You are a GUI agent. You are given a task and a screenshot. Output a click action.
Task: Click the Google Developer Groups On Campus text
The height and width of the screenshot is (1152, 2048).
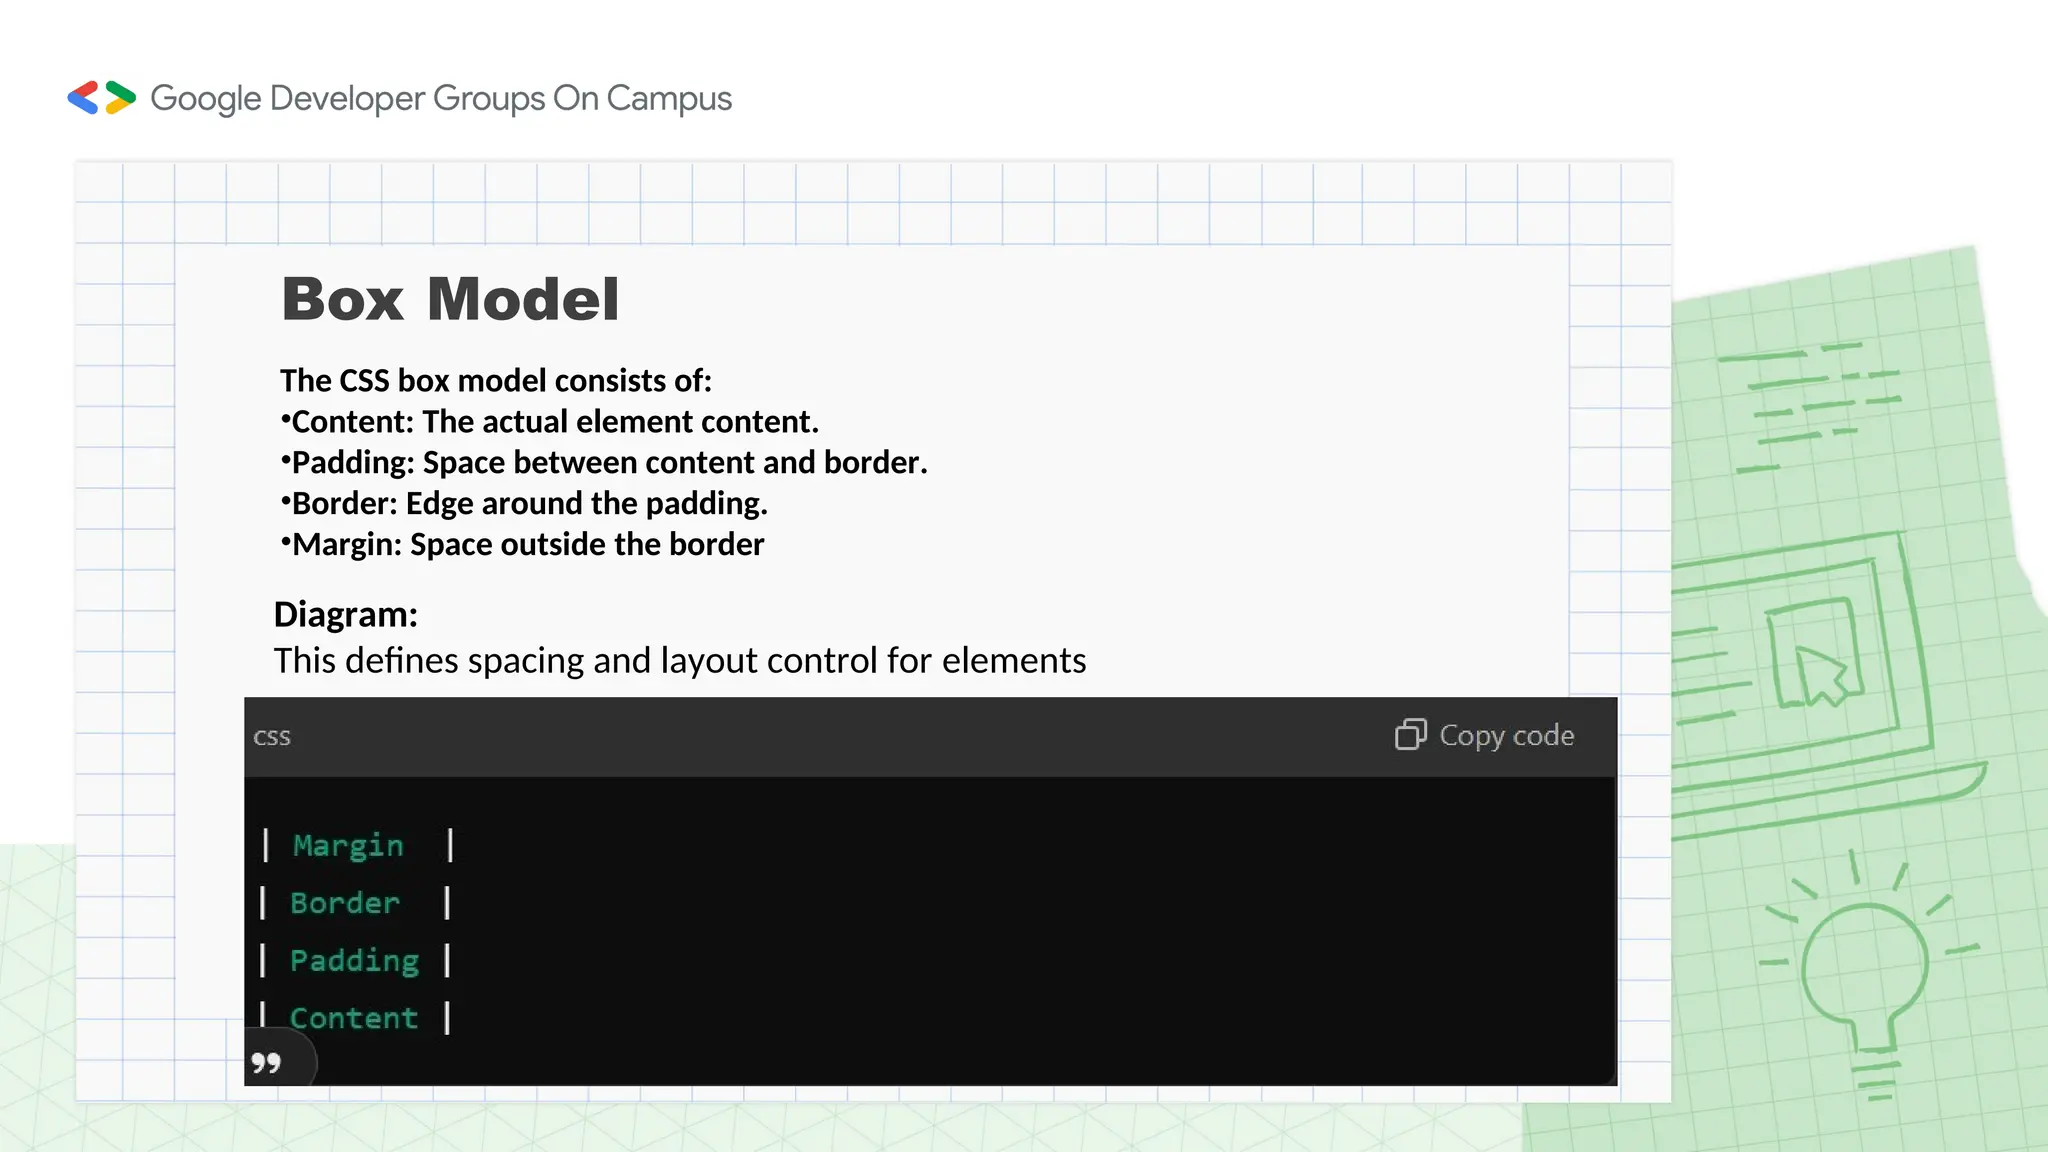click(441, 99)
